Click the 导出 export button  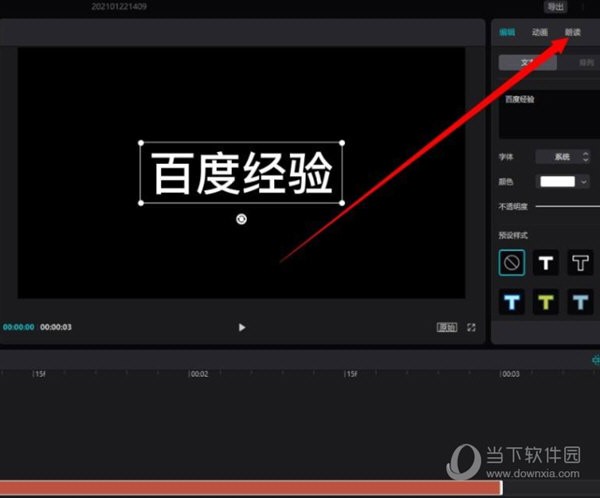tap(556, 7)
